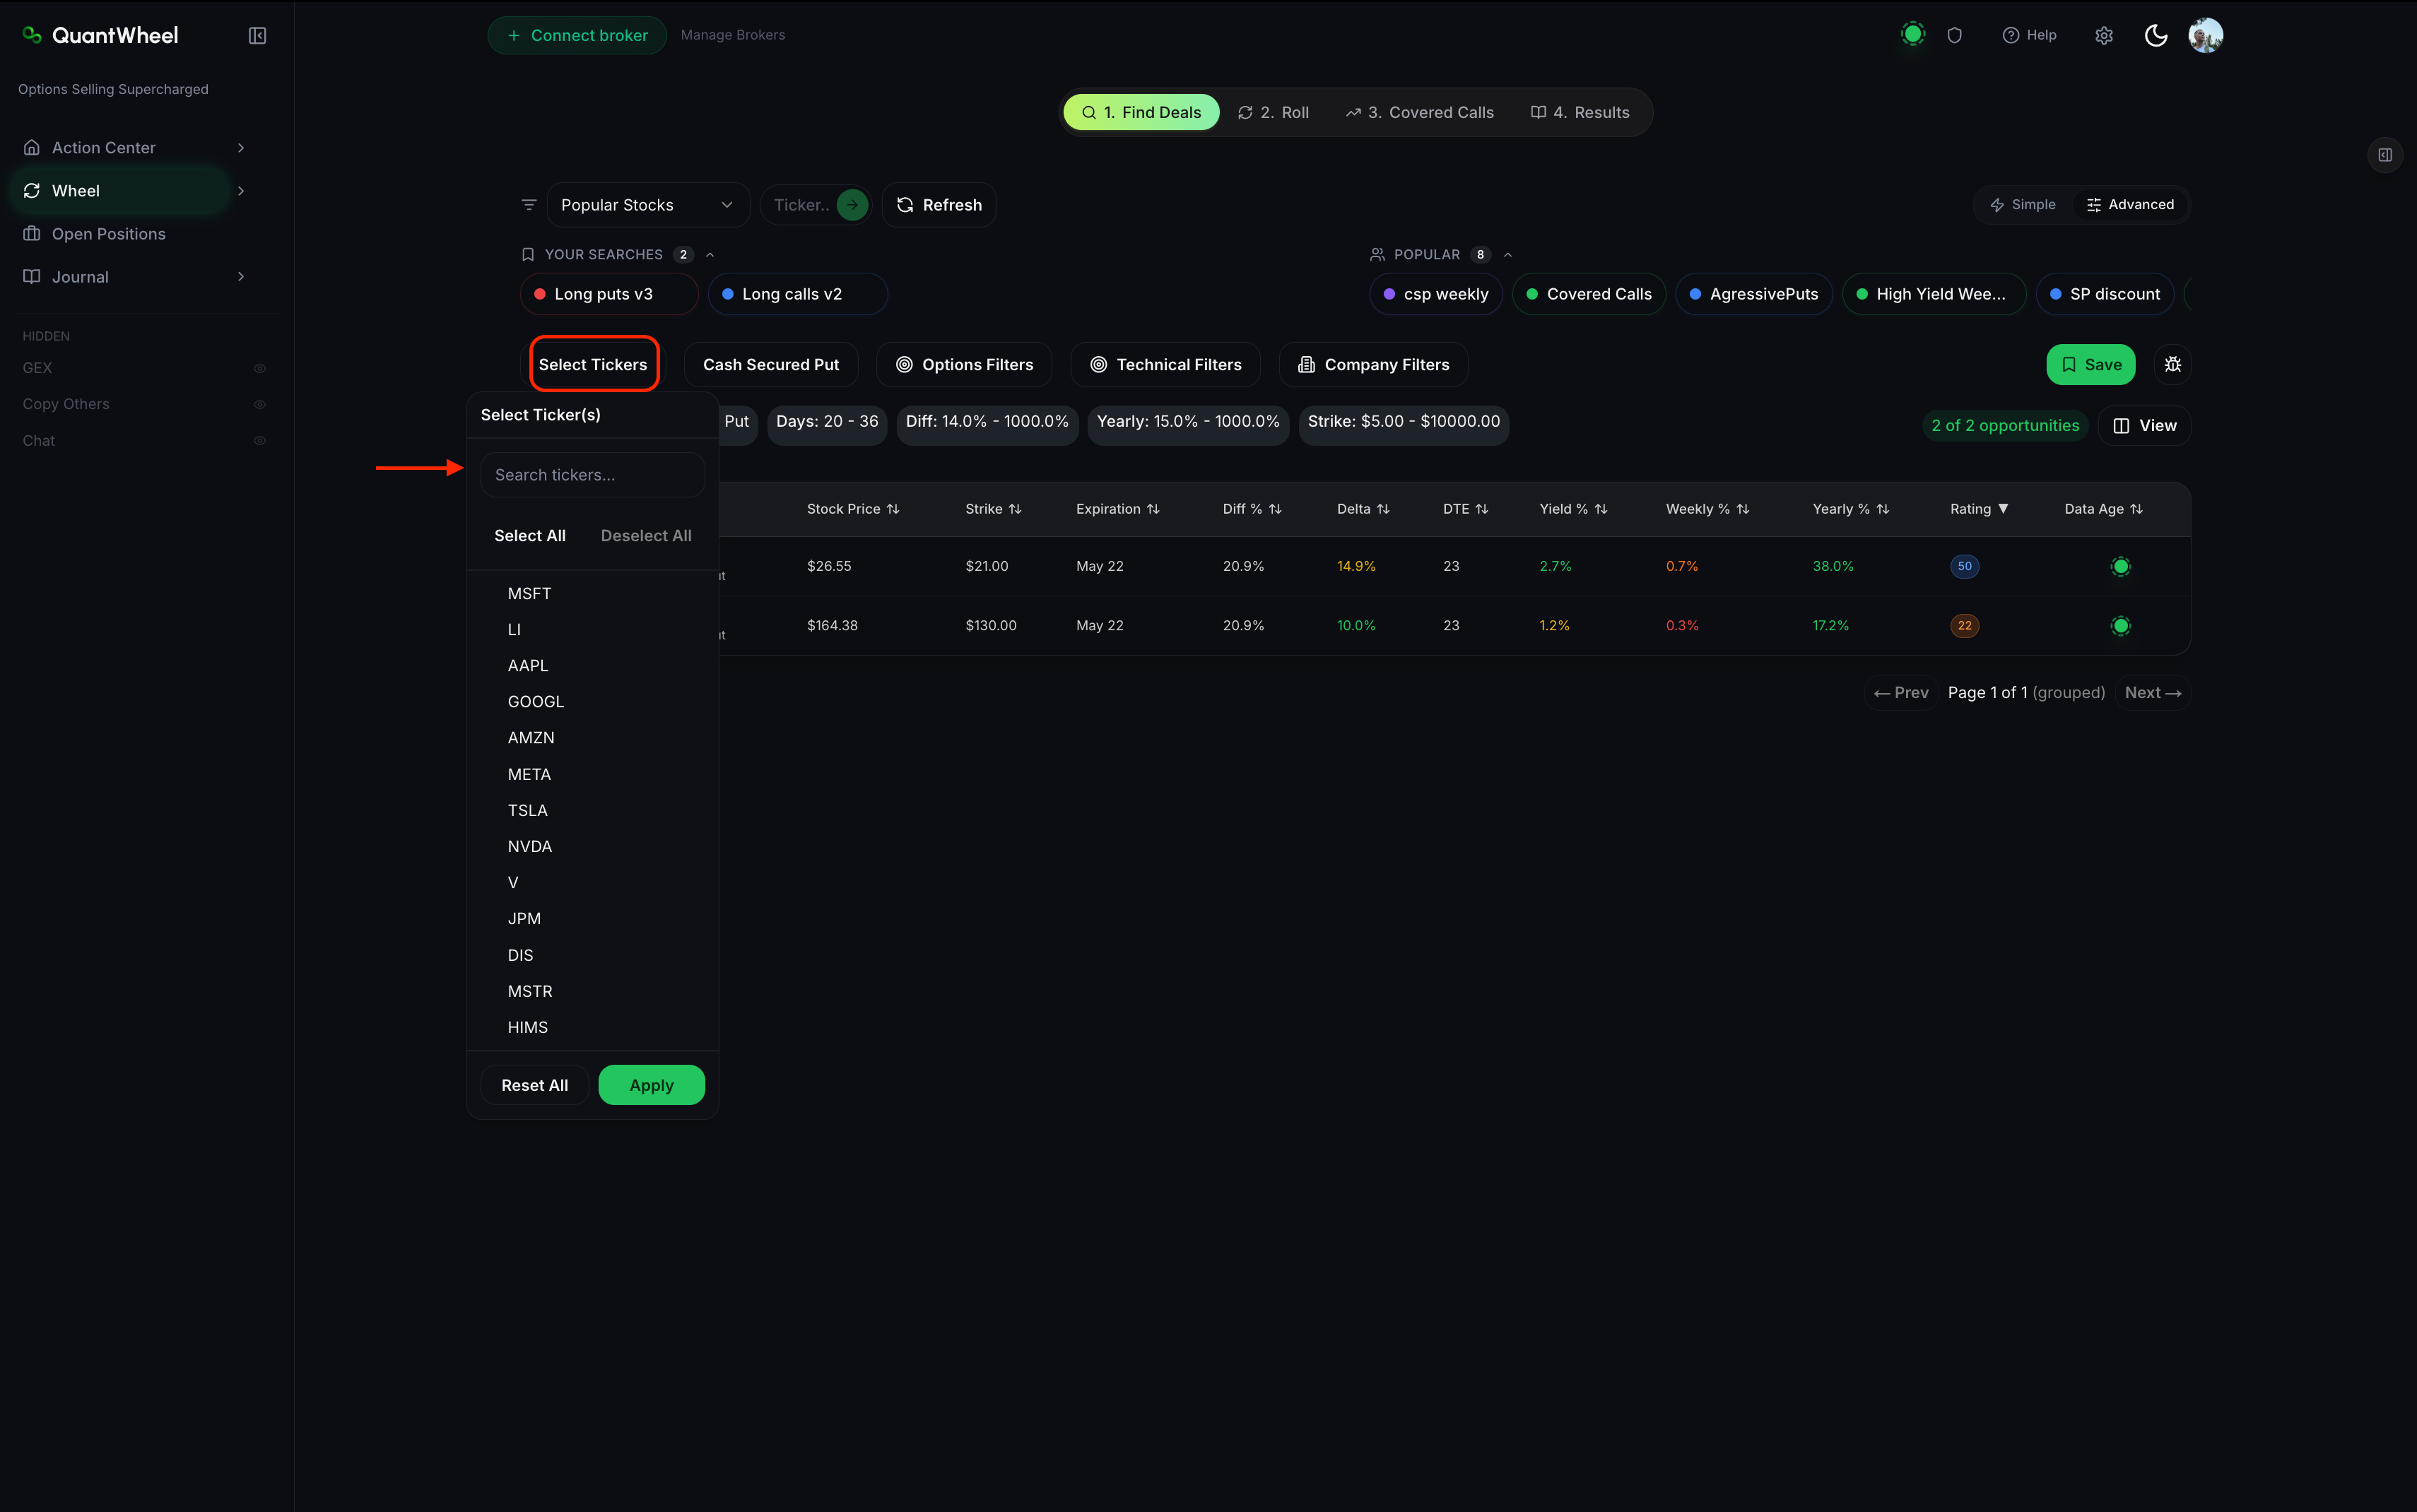Open Select Tickers dropdown

[x=593, y=365]
